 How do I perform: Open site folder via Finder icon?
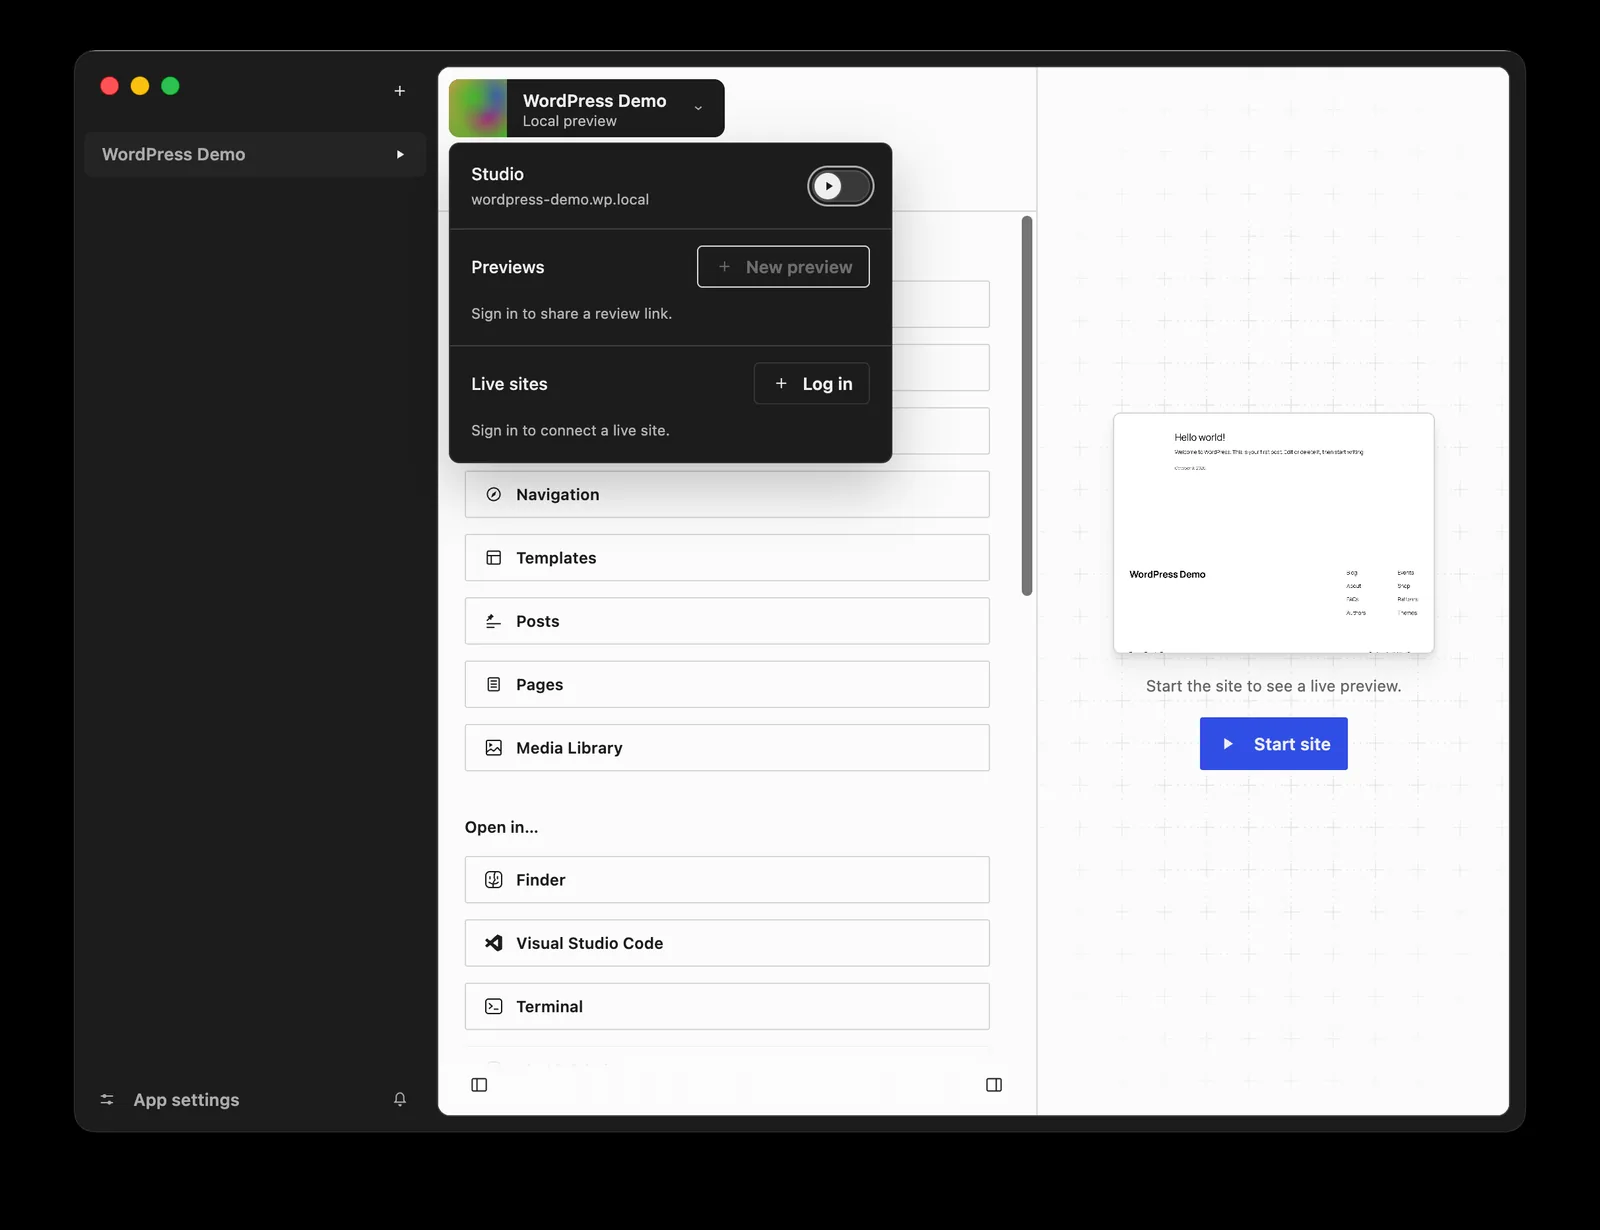494,880
